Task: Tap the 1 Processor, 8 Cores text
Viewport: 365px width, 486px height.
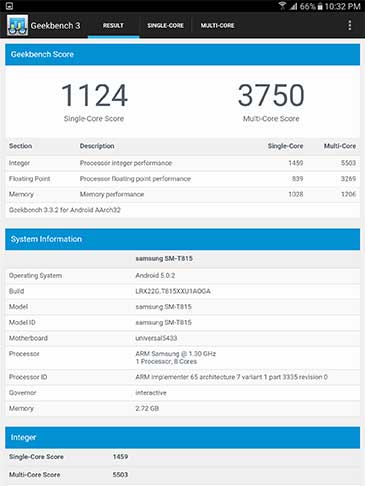Action: click(x=166, y=362)
